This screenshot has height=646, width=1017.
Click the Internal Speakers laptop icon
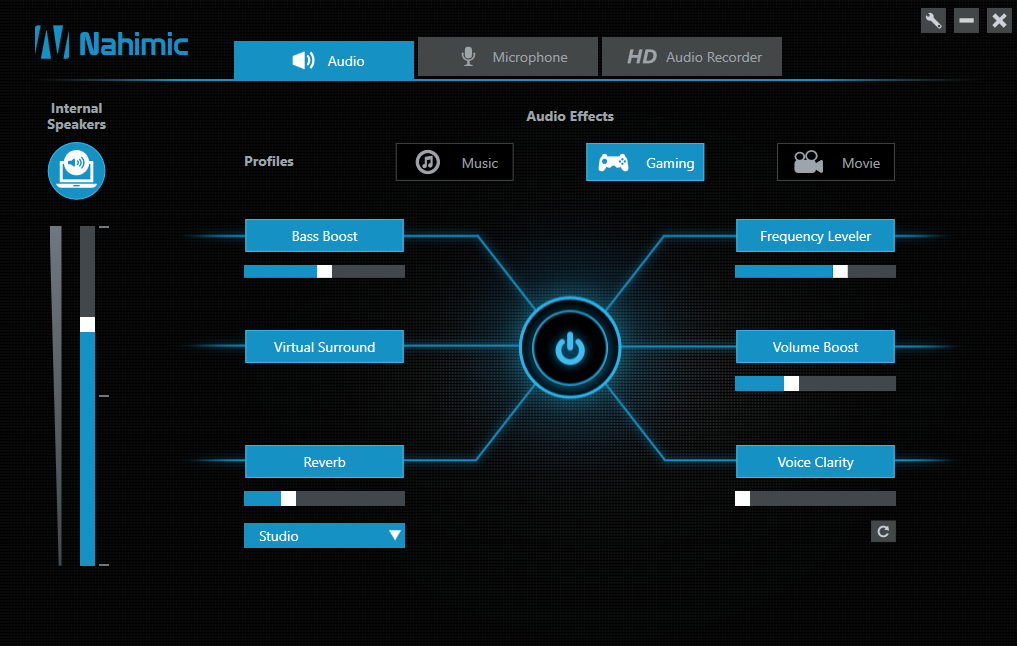(x=77, y=171)
